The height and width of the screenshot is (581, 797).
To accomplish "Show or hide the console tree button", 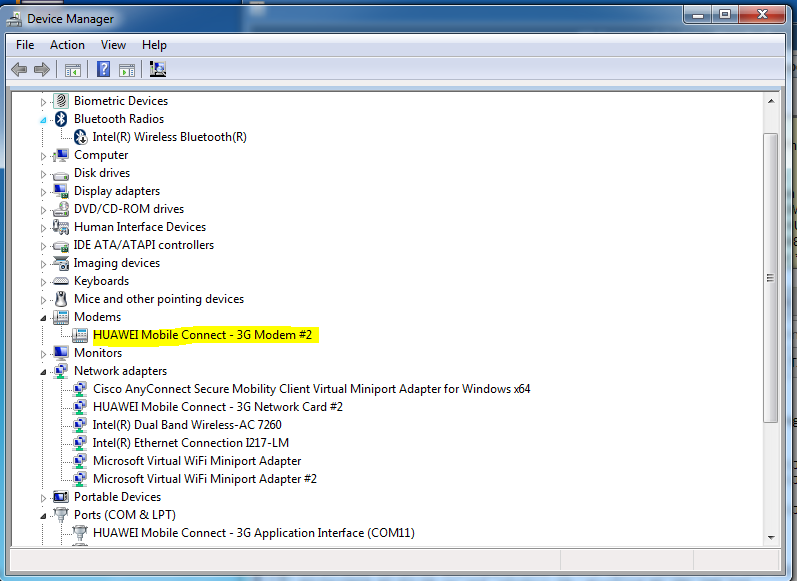I will click(73, 70).
